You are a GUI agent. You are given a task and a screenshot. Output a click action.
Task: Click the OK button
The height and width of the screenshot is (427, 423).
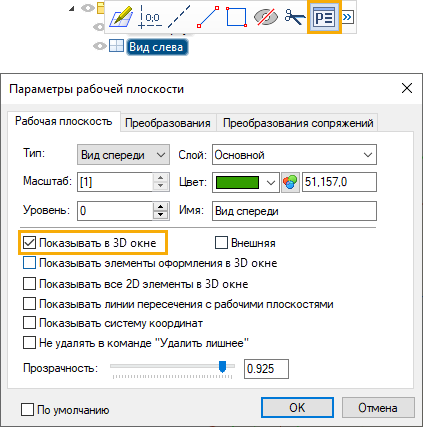point(297,407)
